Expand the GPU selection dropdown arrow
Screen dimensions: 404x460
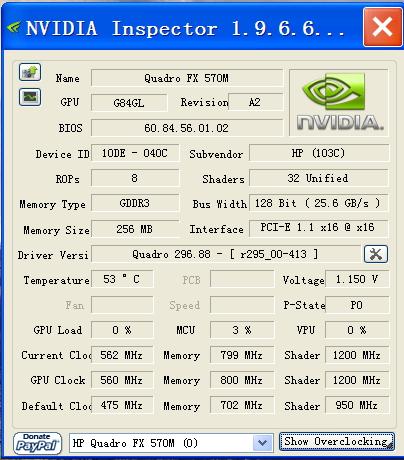pos(263,443)
